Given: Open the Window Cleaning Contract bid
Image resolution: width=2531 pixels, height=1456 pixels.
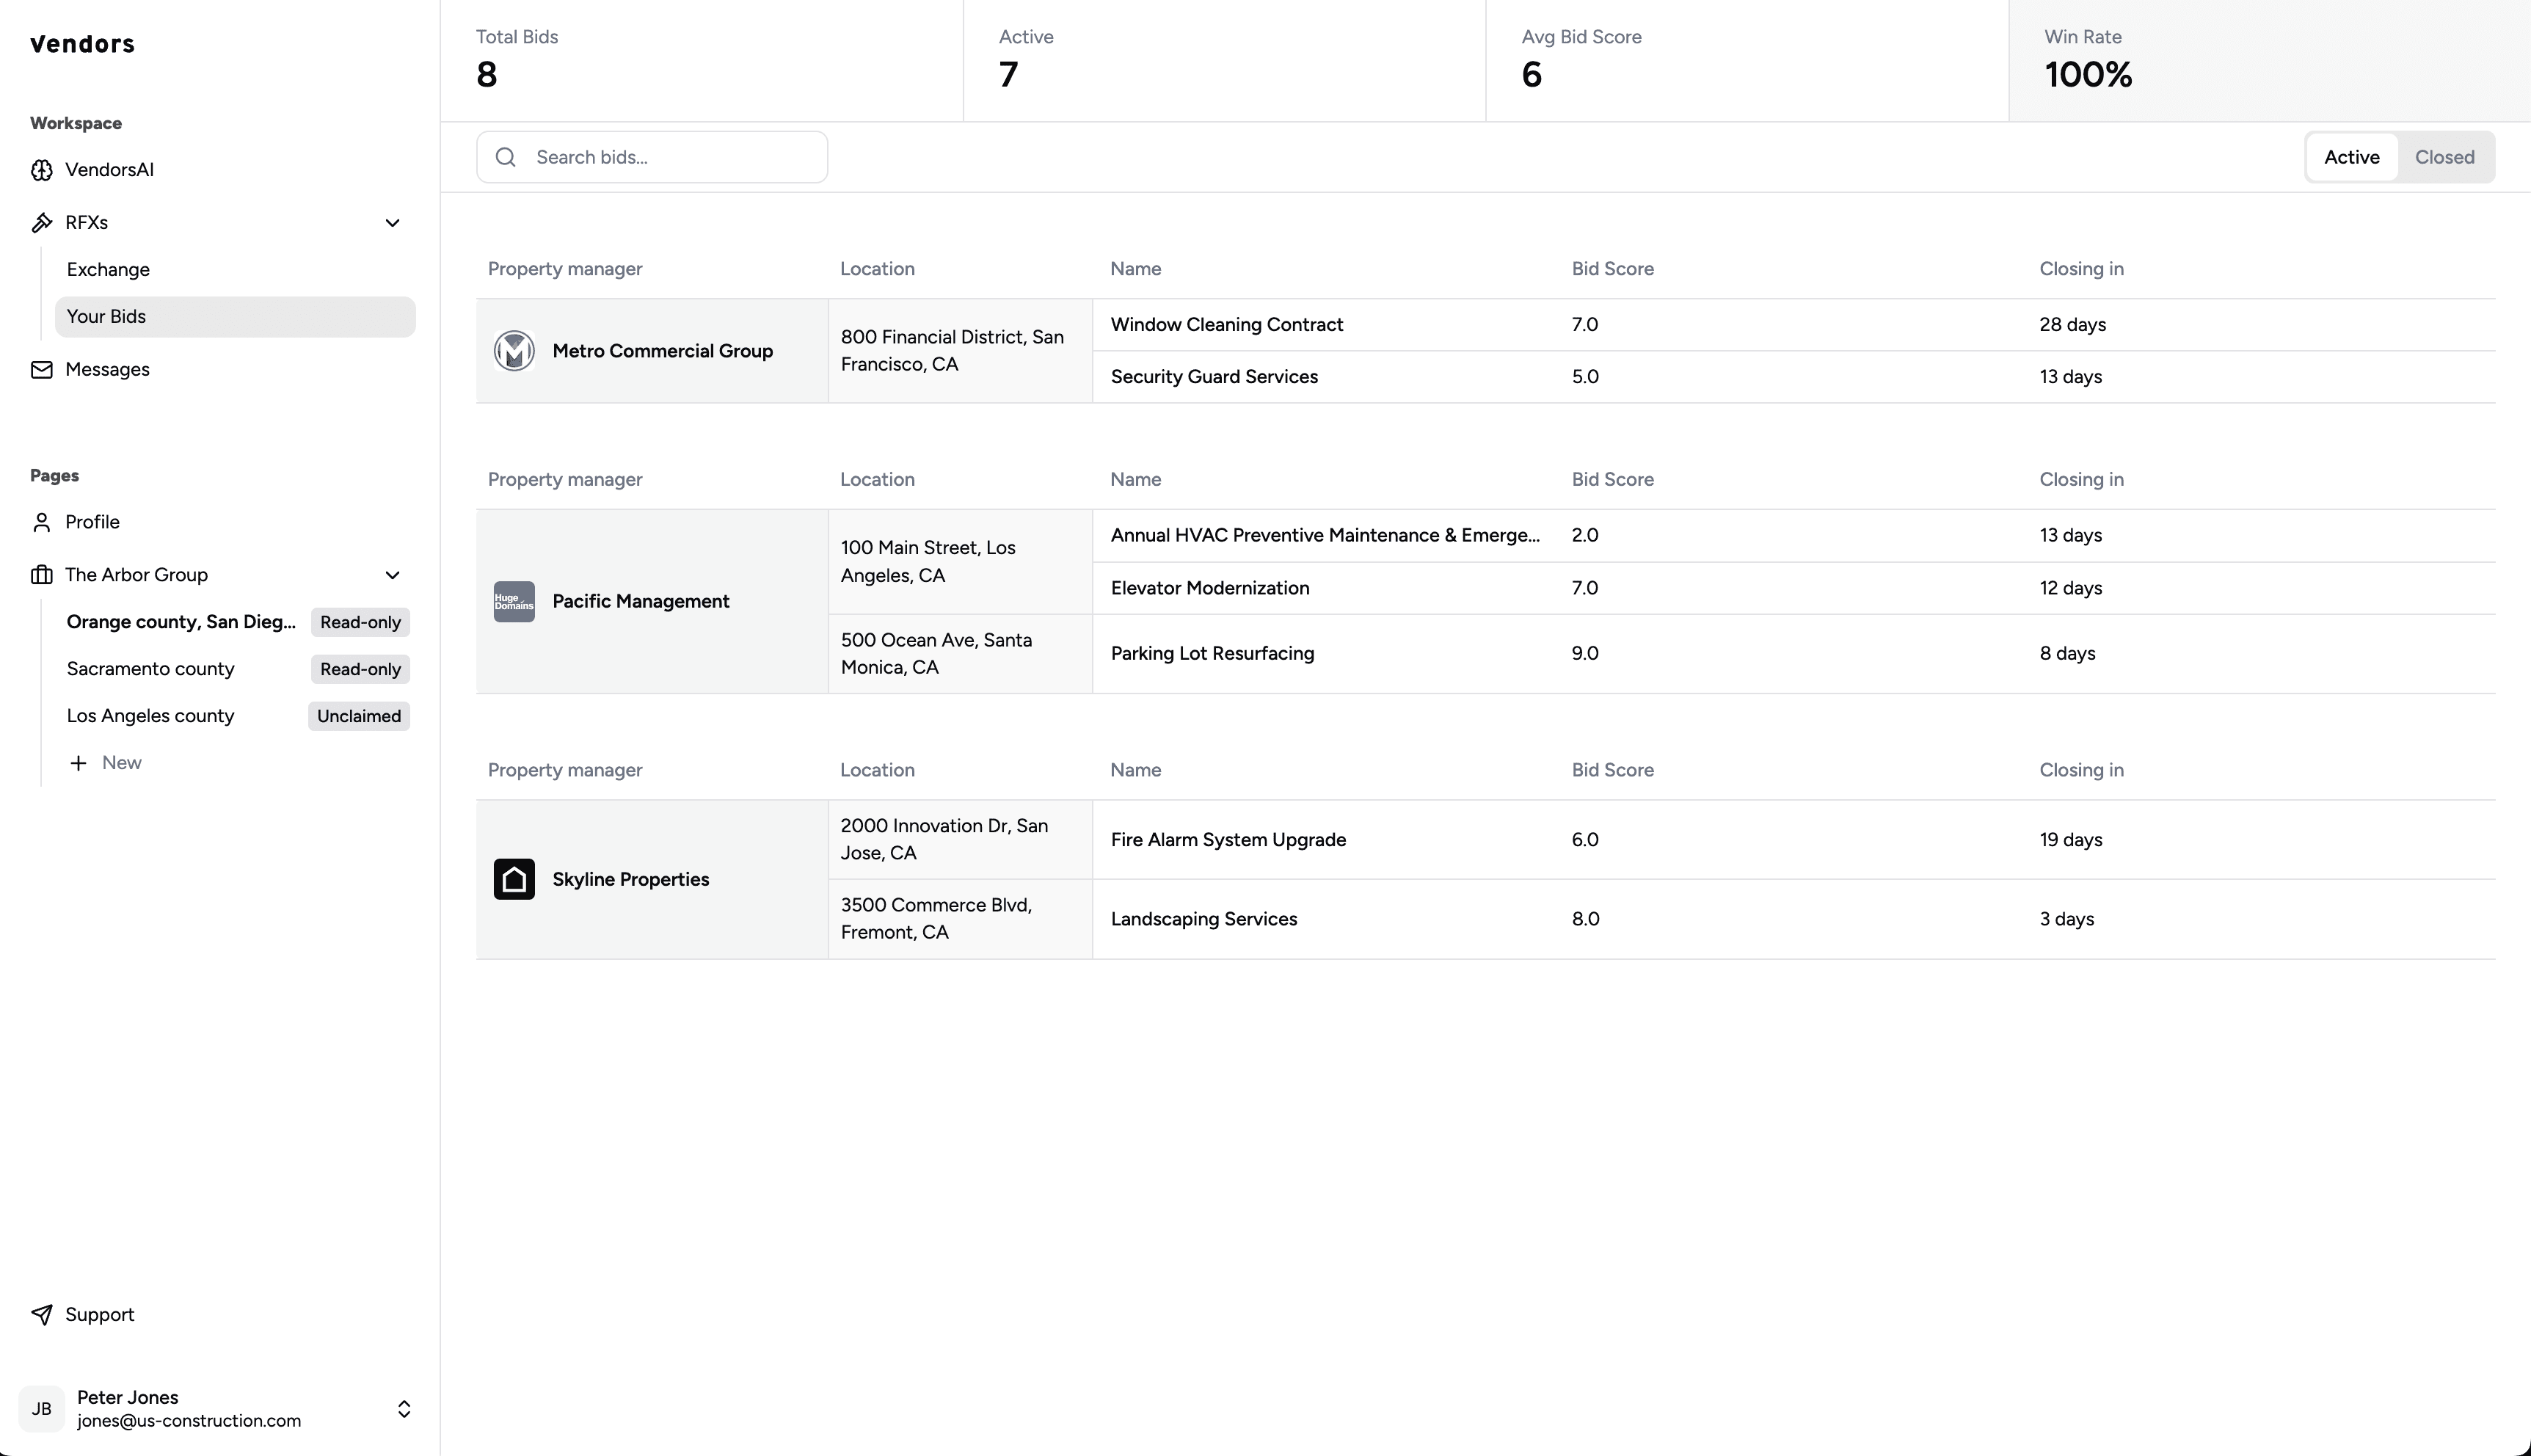Looking at the screenshot, I should coord(1226,325).
